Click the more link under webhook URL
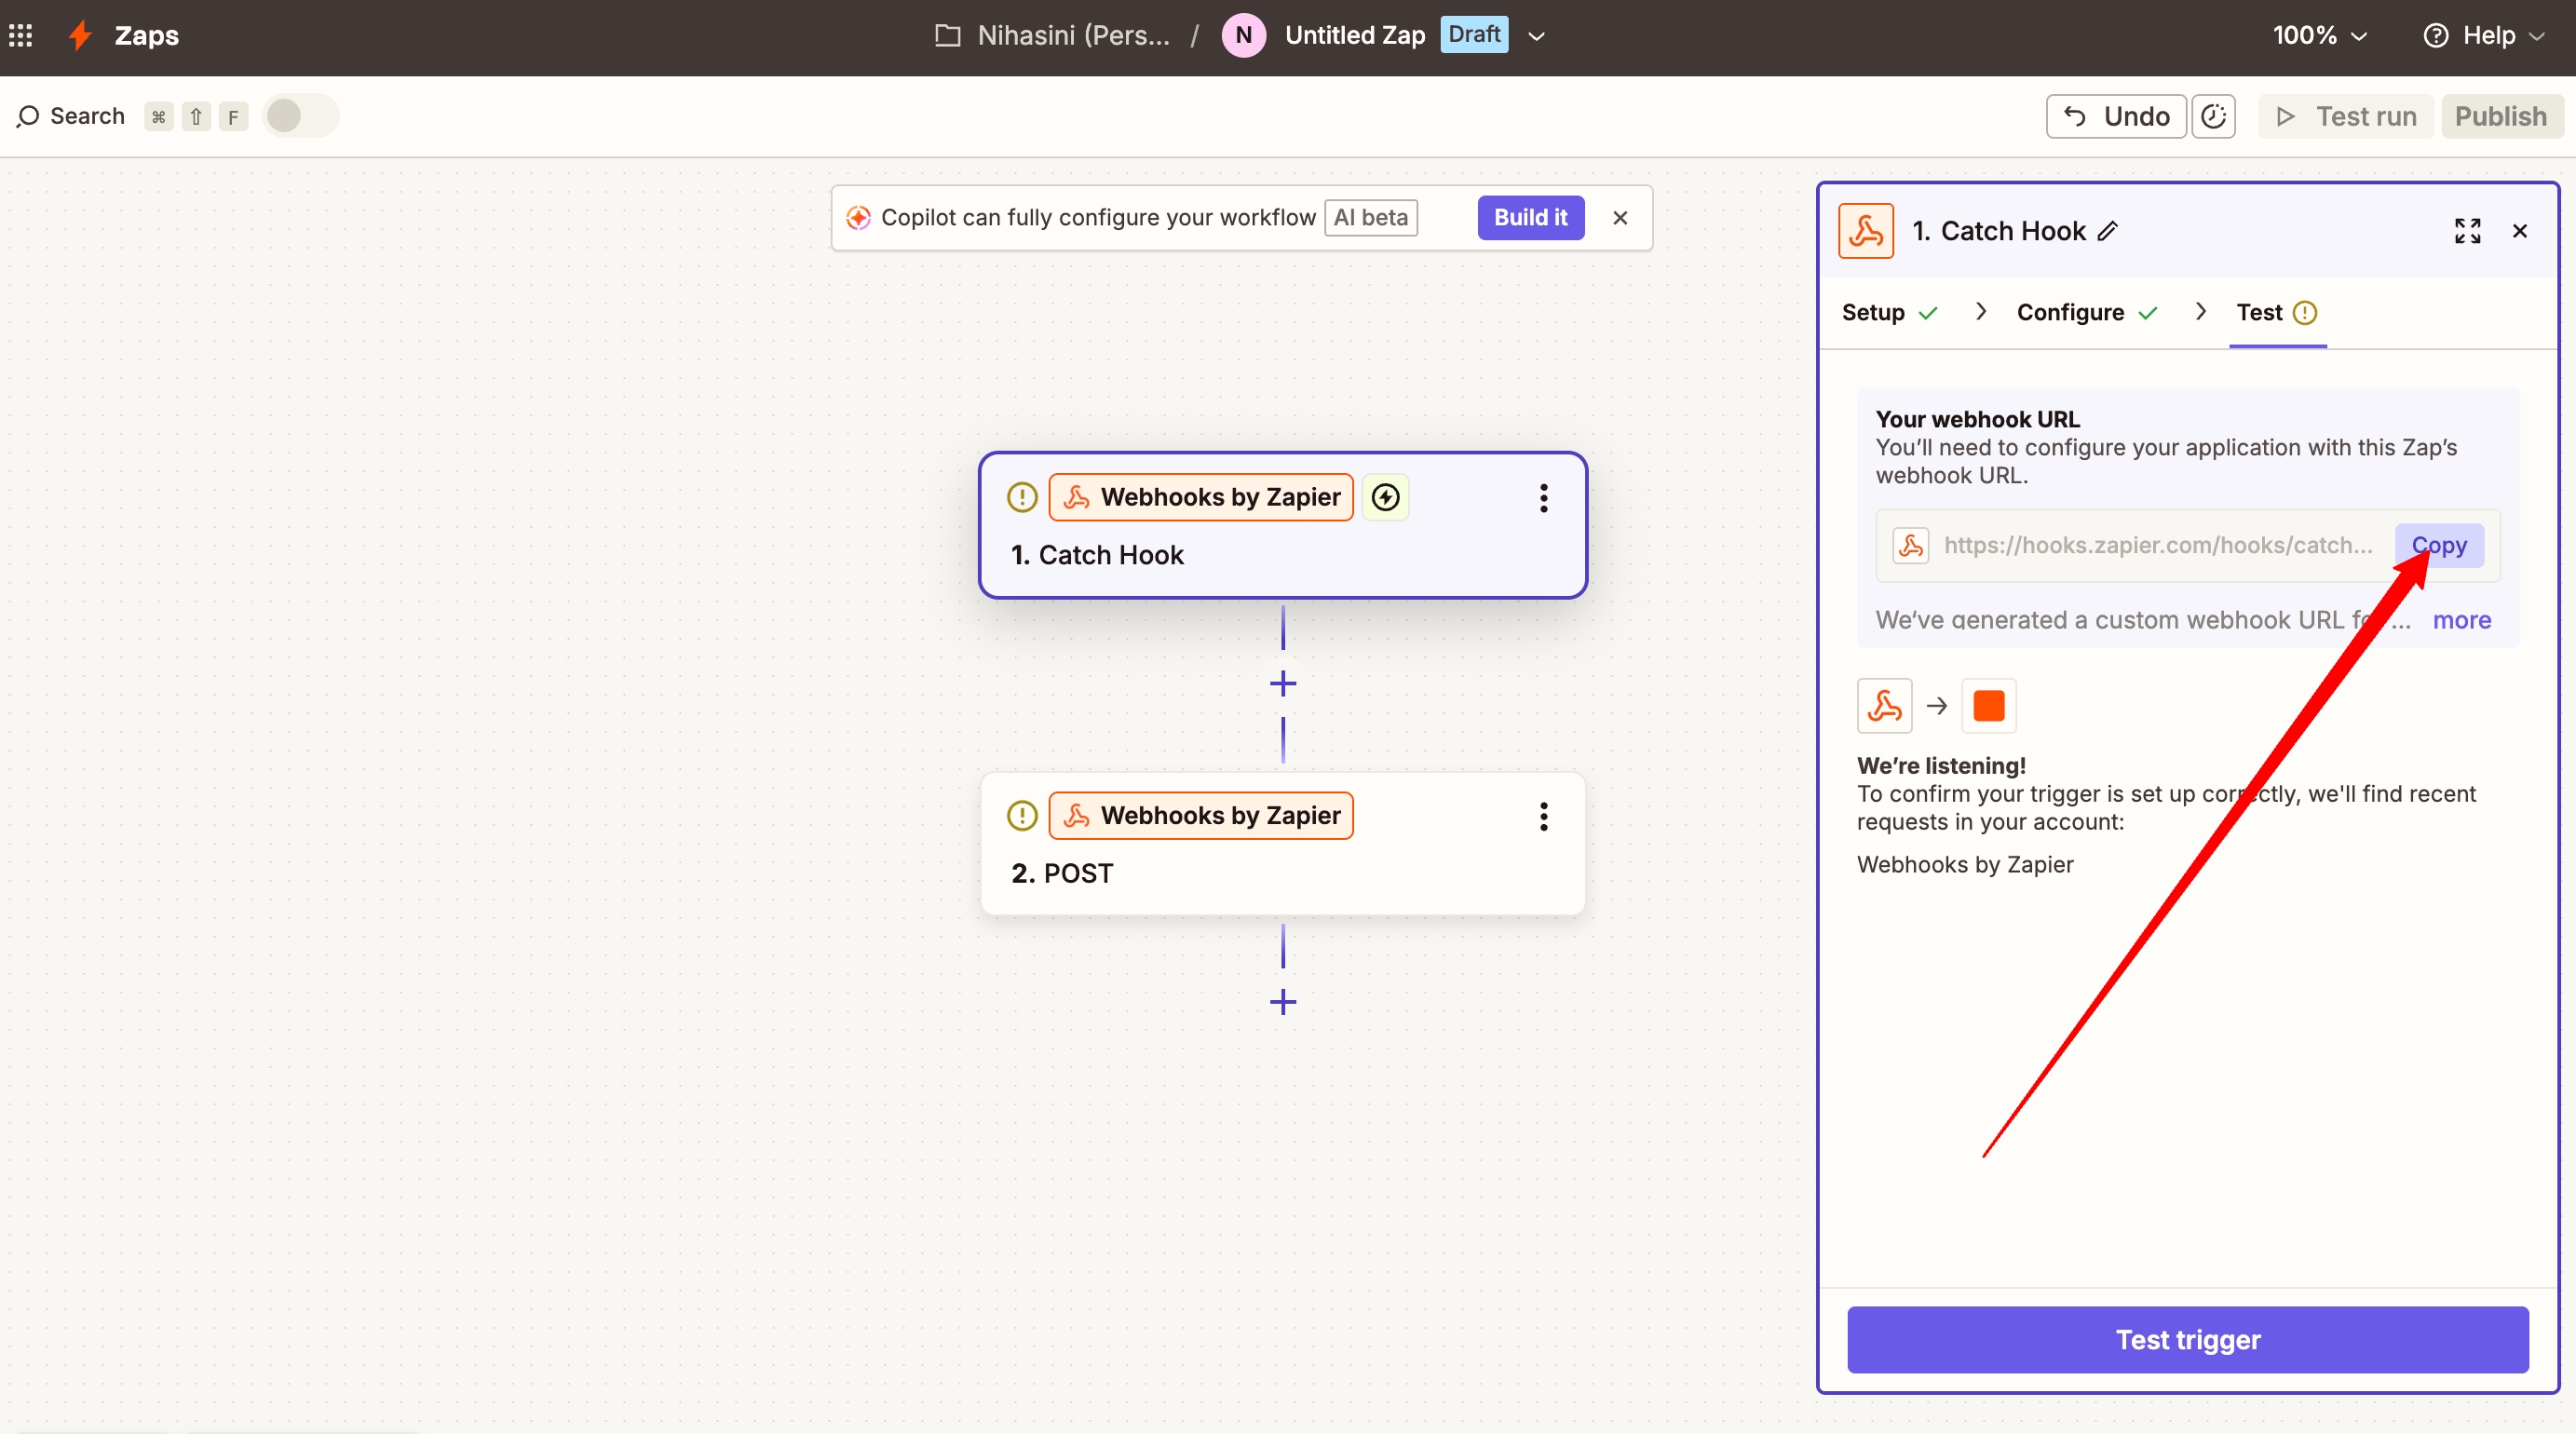This screenshot has height=1434, width=2576. [x=2461, y=620]
